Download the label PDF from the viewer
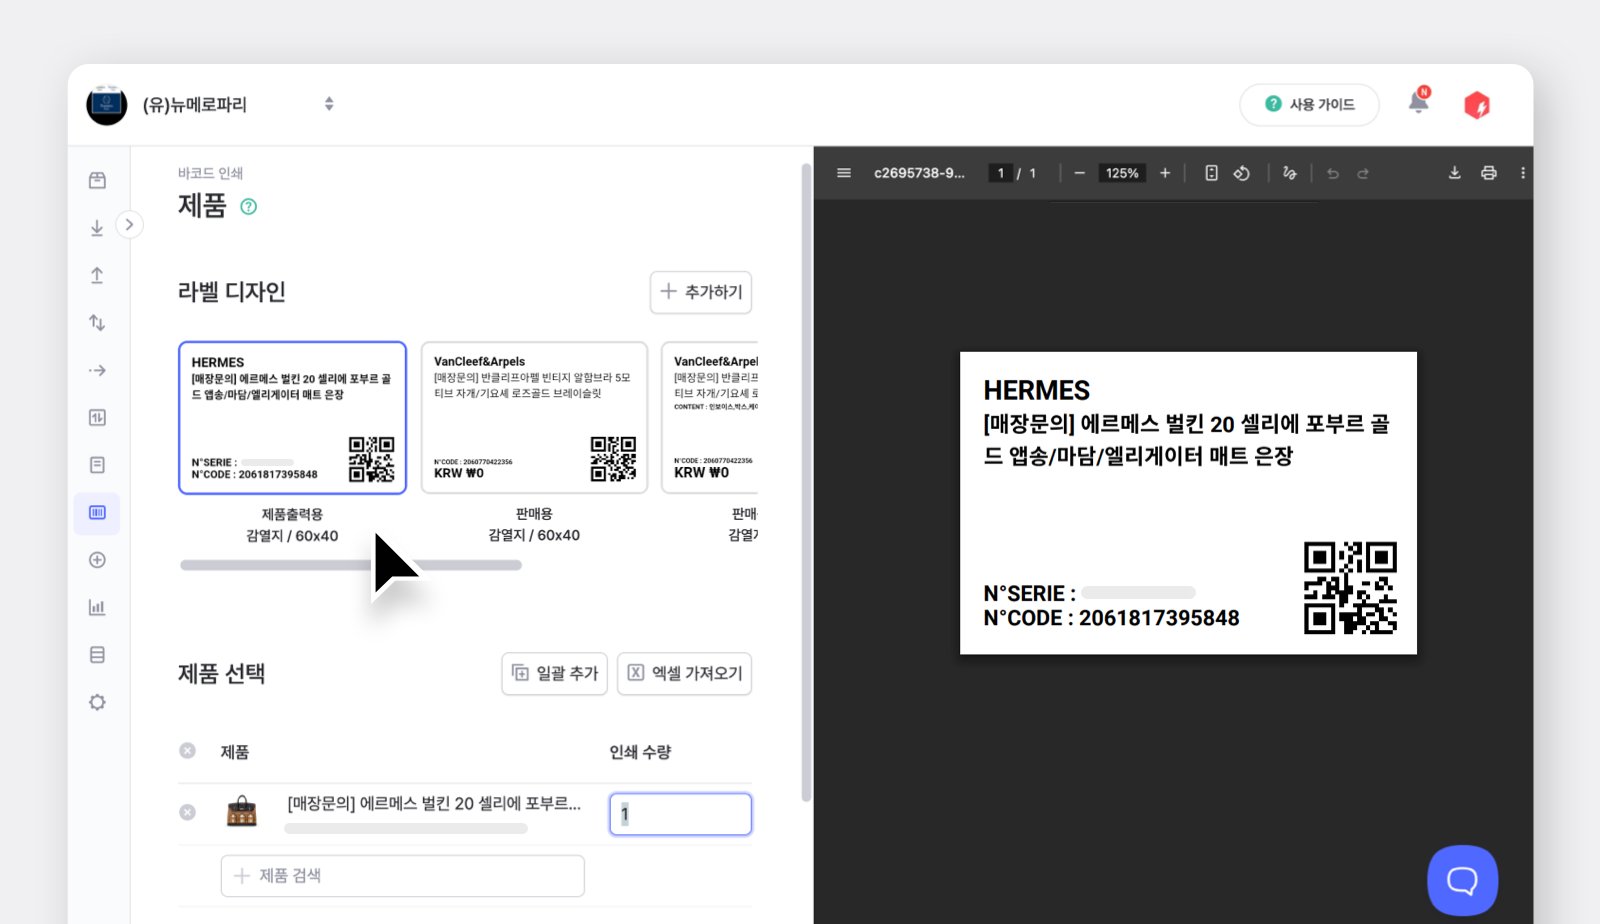 tap(1454, 172)
